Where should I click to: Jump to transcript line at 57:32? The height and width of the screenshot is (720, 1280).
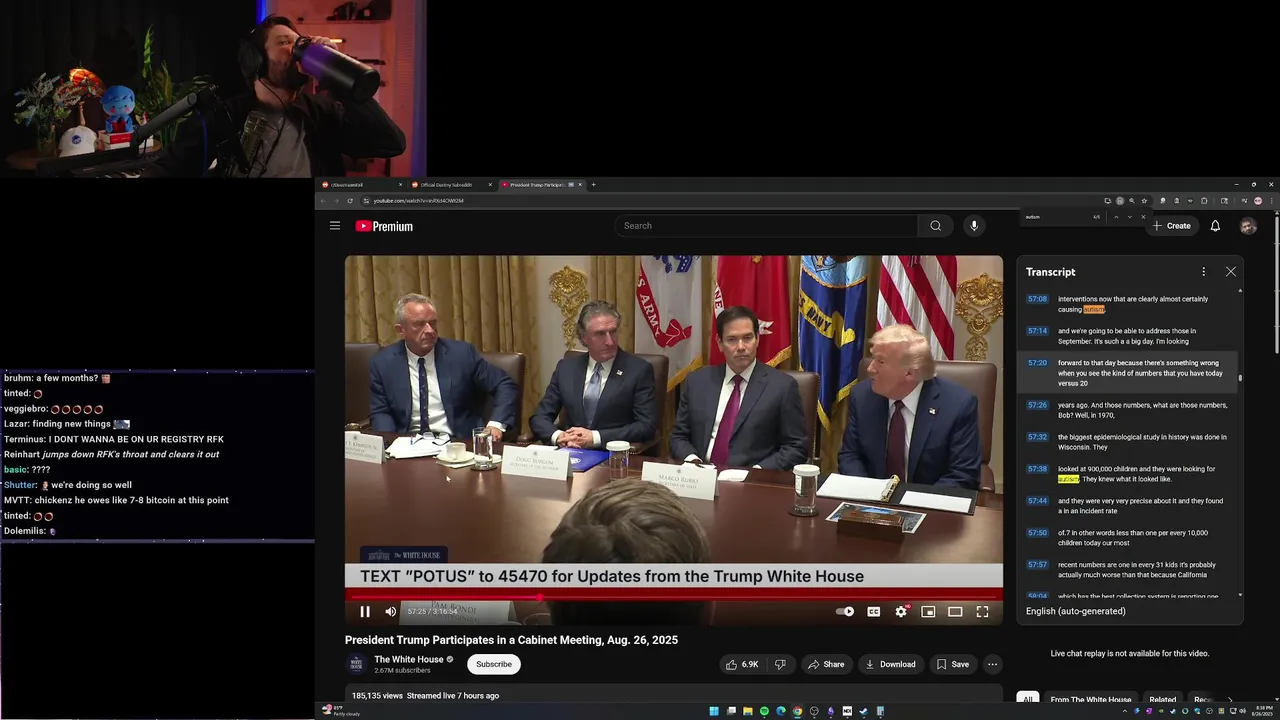point(1128,442)
